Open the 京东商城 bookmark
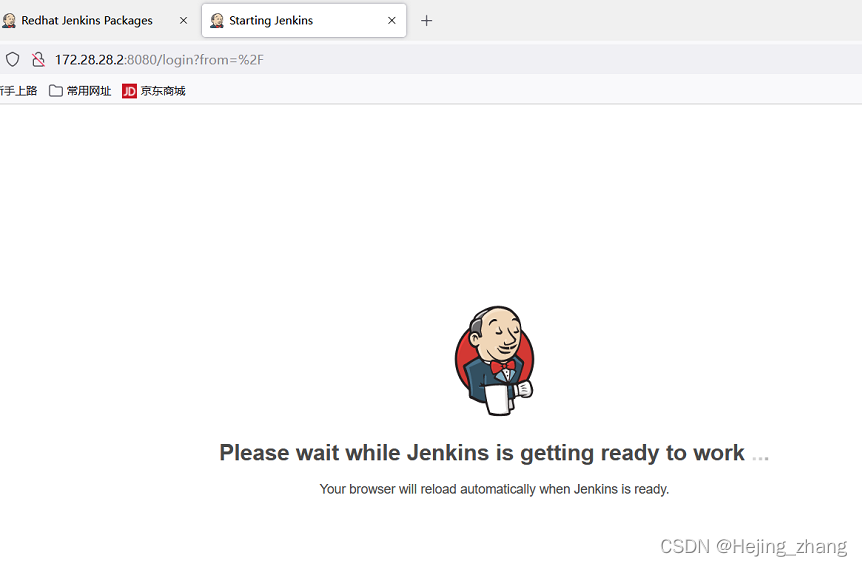862x566 pixels. [x=154, y=91]
